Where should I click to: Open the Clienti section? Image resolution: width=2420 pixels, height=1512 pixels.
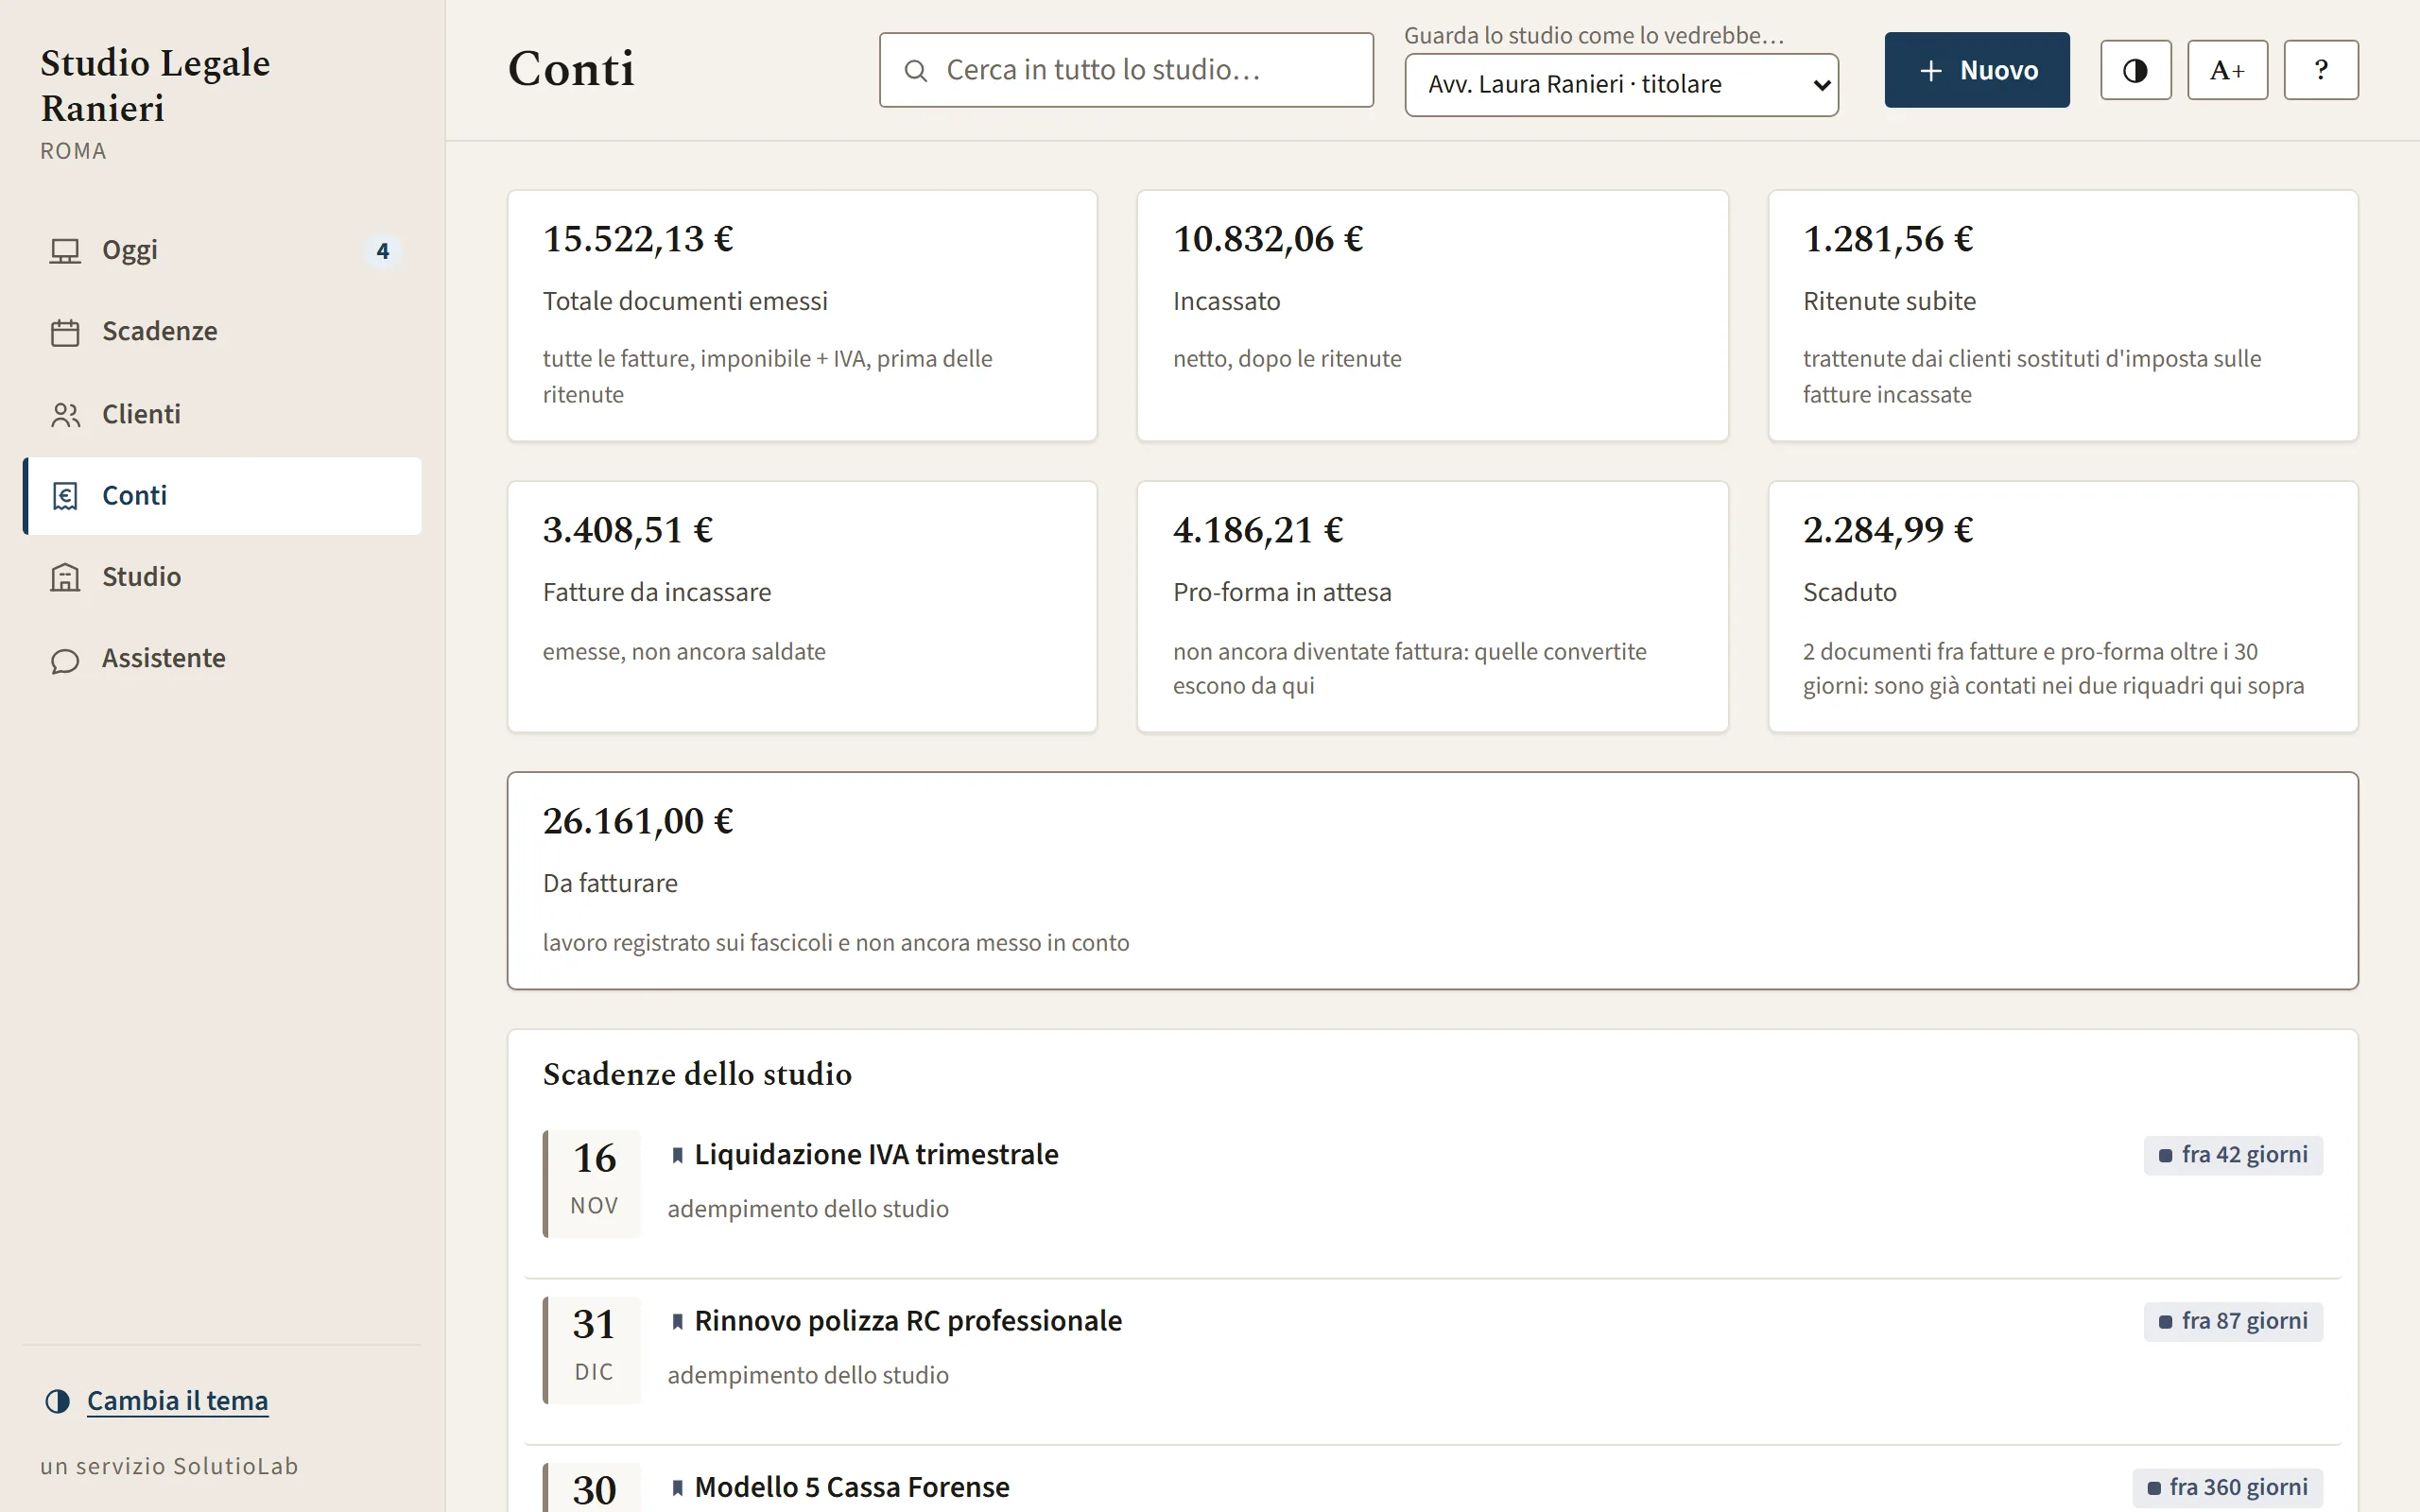[x=222, y=414]
